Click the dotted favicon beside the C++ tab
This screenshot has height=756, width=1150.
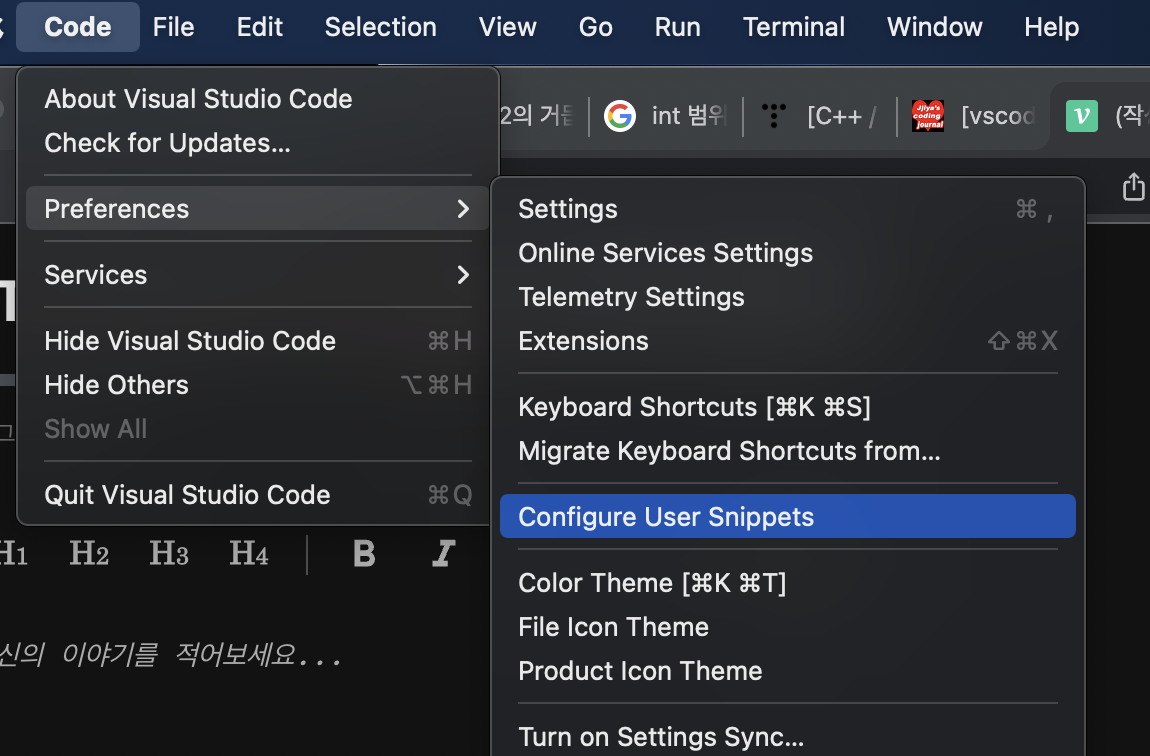[x=773, y=116]
